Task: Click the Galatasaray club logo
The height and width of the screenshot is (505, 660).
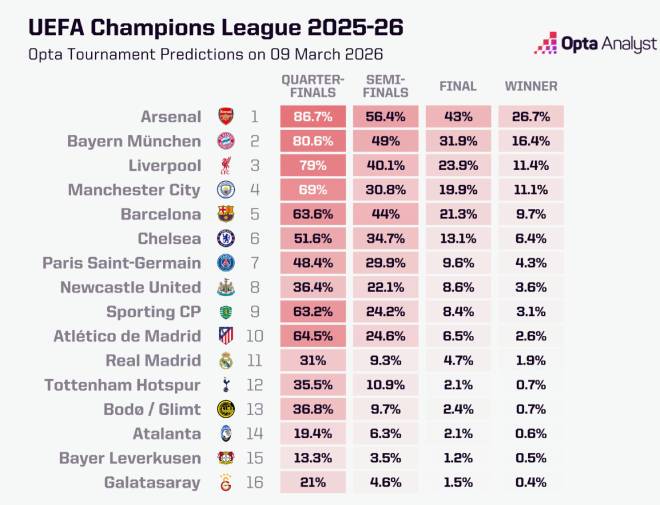Action: tap(225, 483)
